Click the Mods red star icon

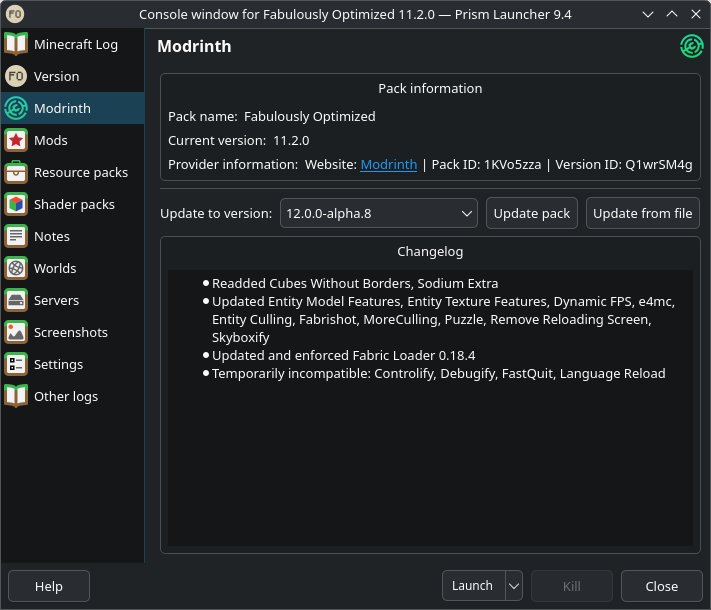[16, 140]
